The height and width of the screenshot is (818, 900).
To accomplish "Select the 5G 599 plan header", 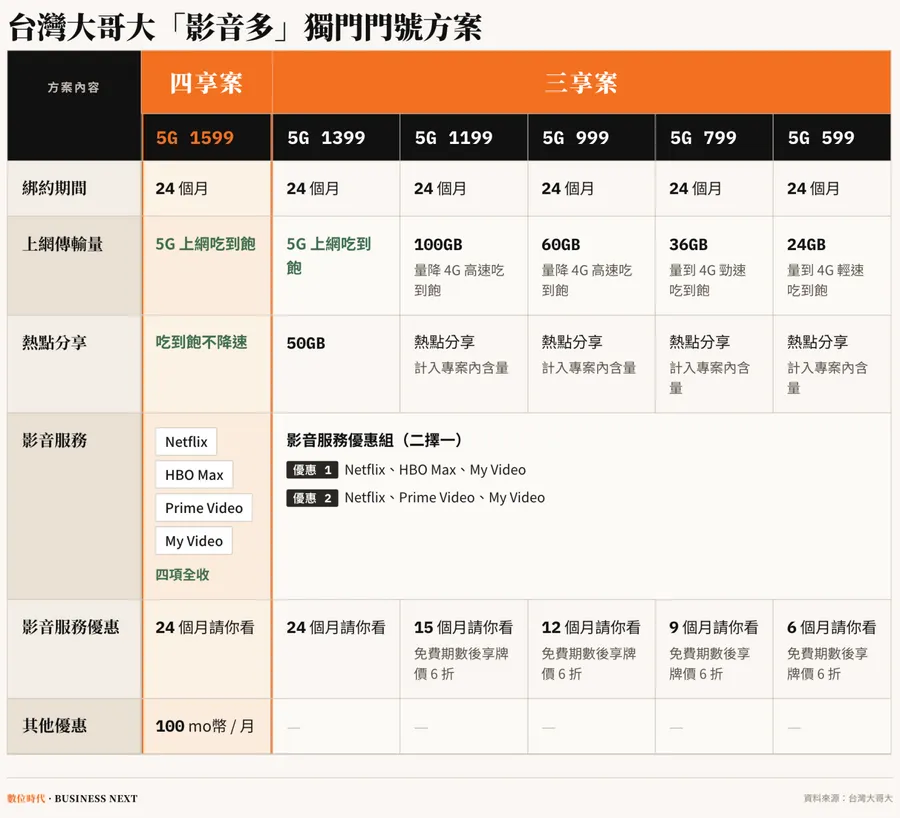I will pyautogui.click(x=832, y=138).
